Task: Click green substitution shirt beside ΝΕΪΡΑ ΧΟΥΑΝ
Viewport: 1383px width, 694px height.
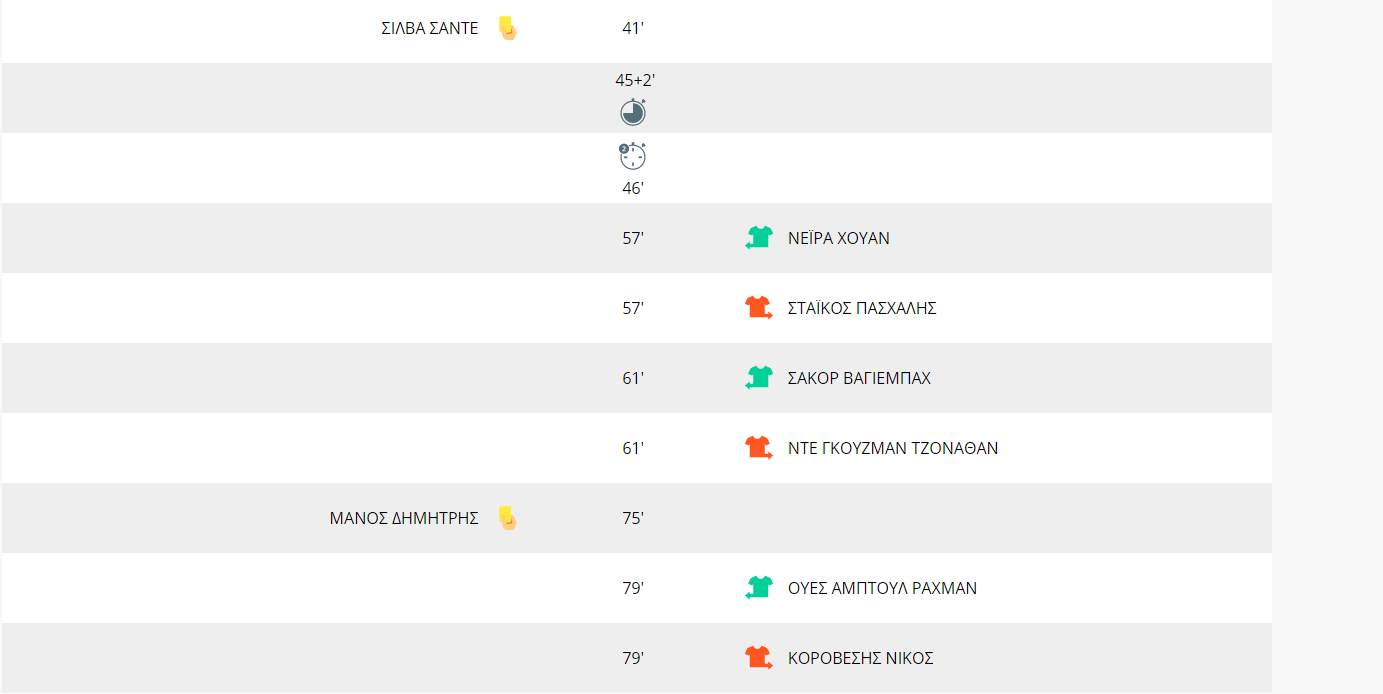Action: [x=759, y=238]
